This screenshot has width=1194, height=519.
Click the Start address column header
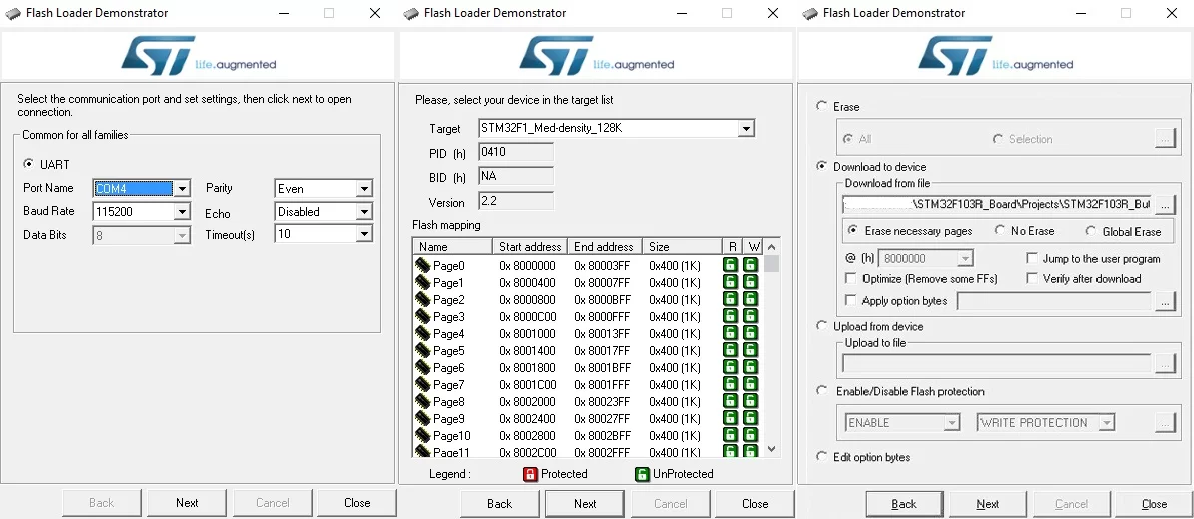[x=529, y=247]
